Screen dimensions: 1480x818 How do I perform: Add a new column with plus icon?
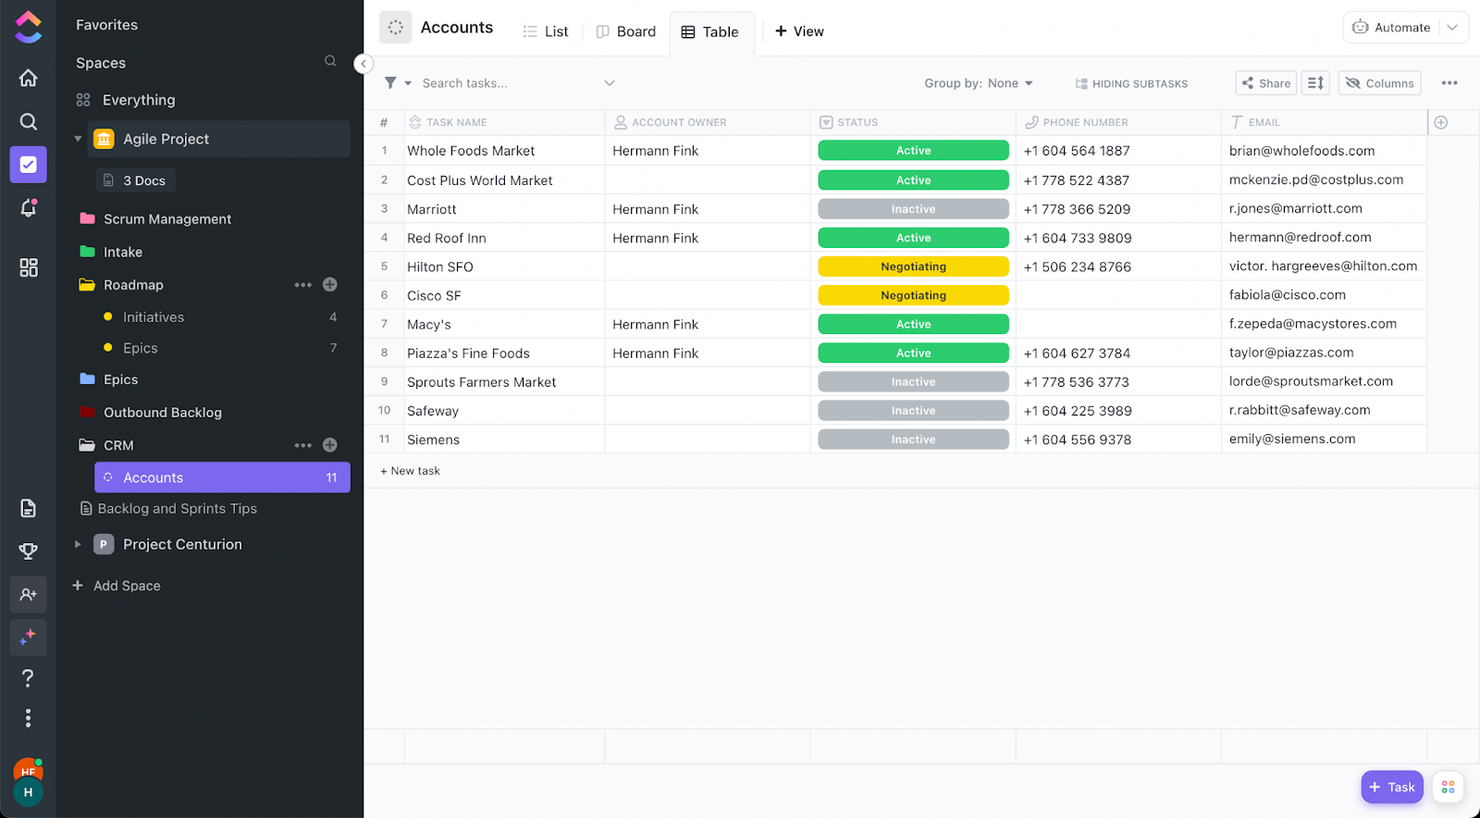pos(1441,122)
